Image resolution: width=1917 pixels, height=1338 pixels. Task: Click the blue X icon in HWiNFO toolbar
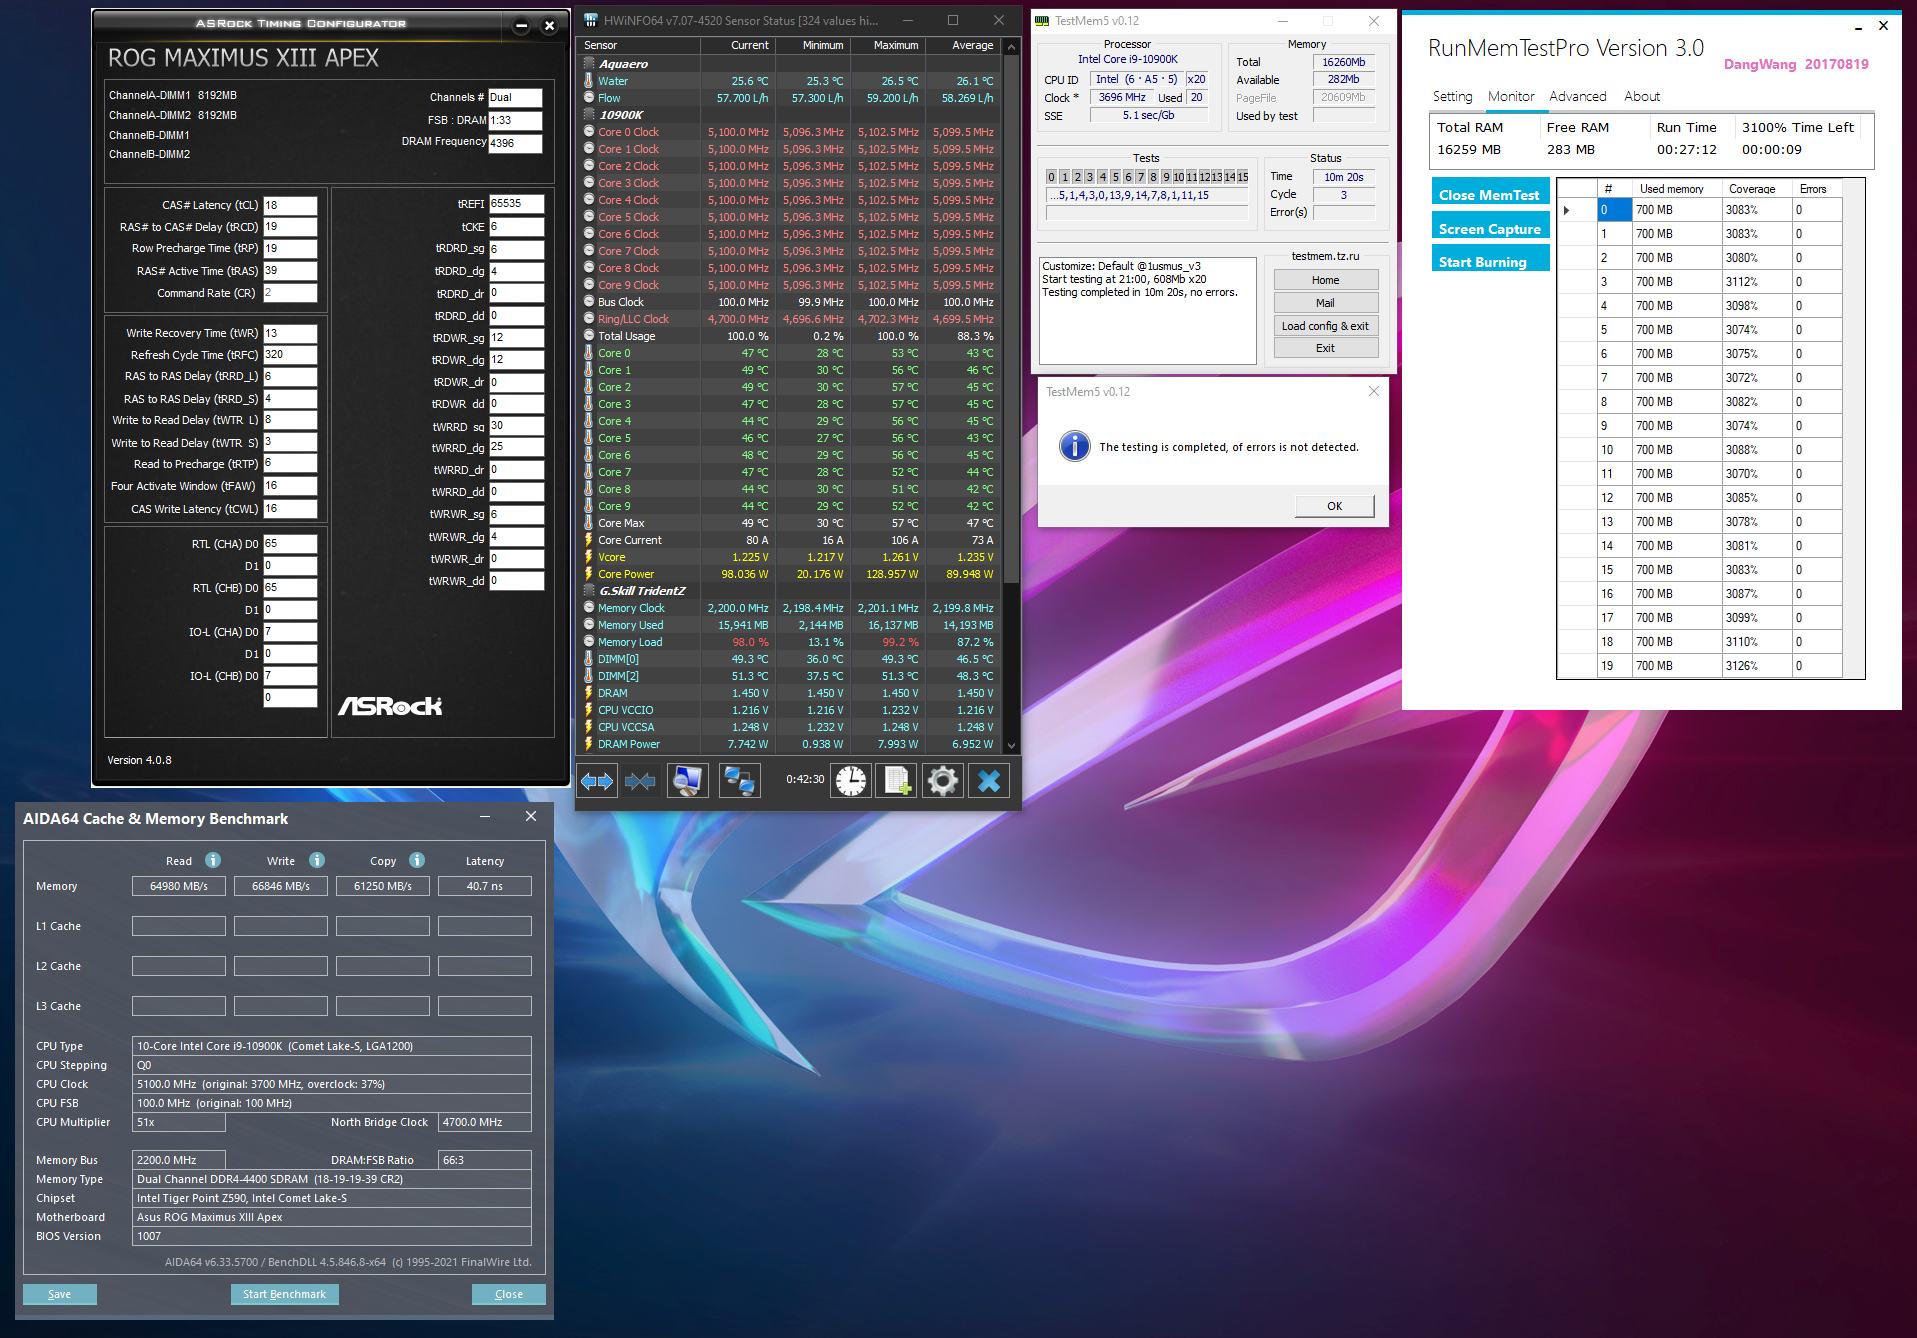tap(989, 781)
